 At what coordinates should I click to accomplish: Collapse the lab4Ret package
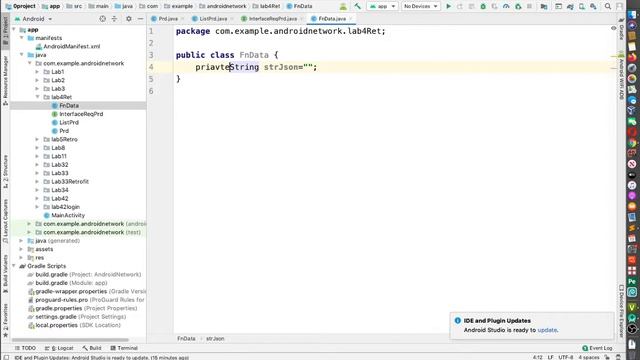tap(38, 97)
